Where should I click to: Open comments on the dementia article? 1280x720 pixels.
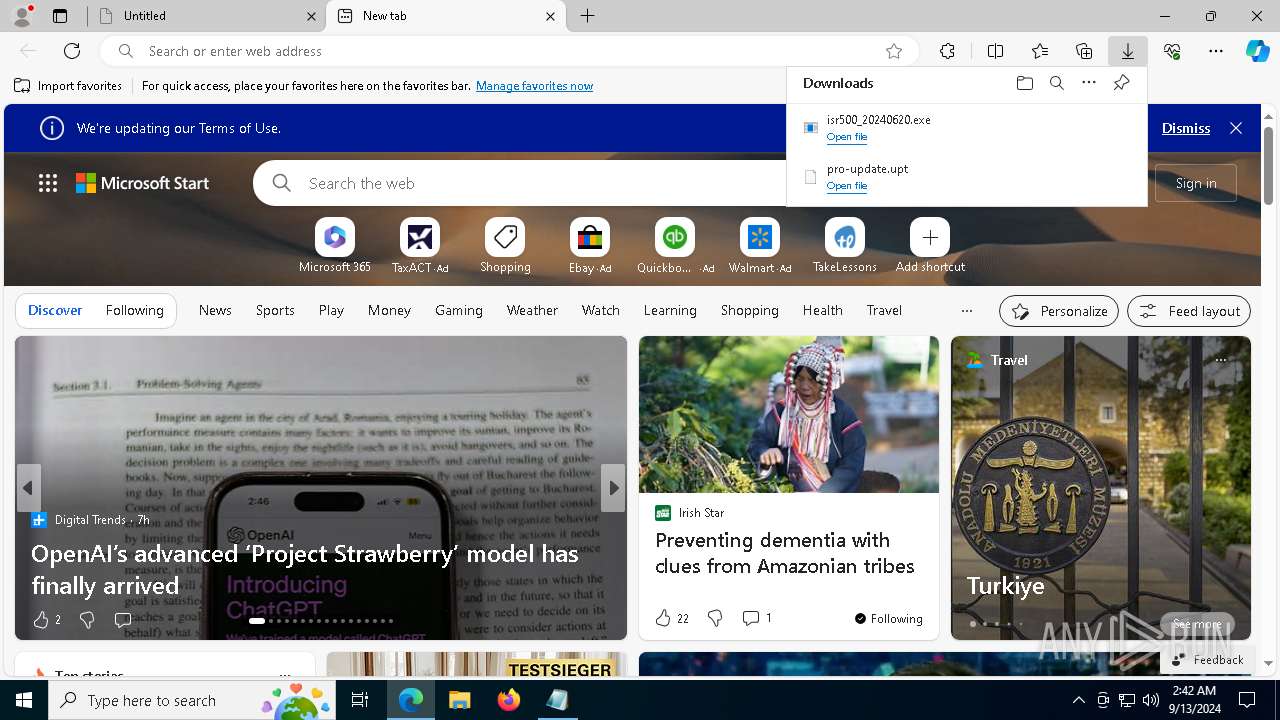(756, 618)
